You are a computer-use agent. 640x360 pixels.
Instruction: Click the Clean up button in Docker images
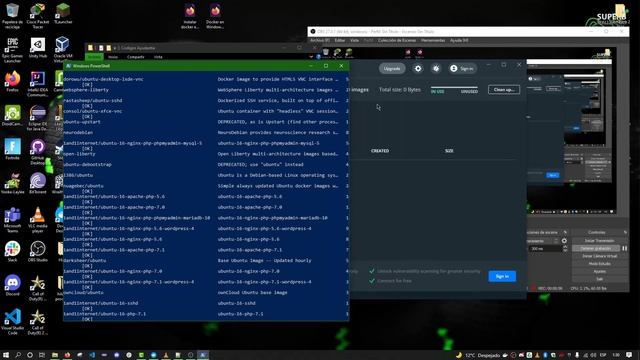504,90
